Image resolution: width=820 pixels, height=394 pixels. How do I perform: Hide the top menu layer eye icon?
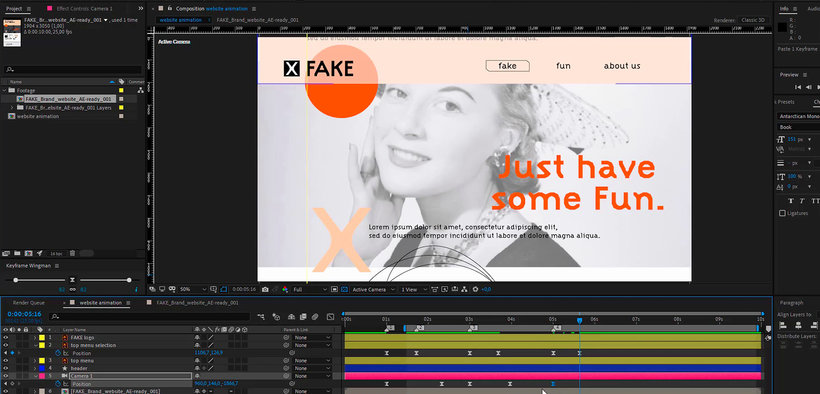pos(6,361)
